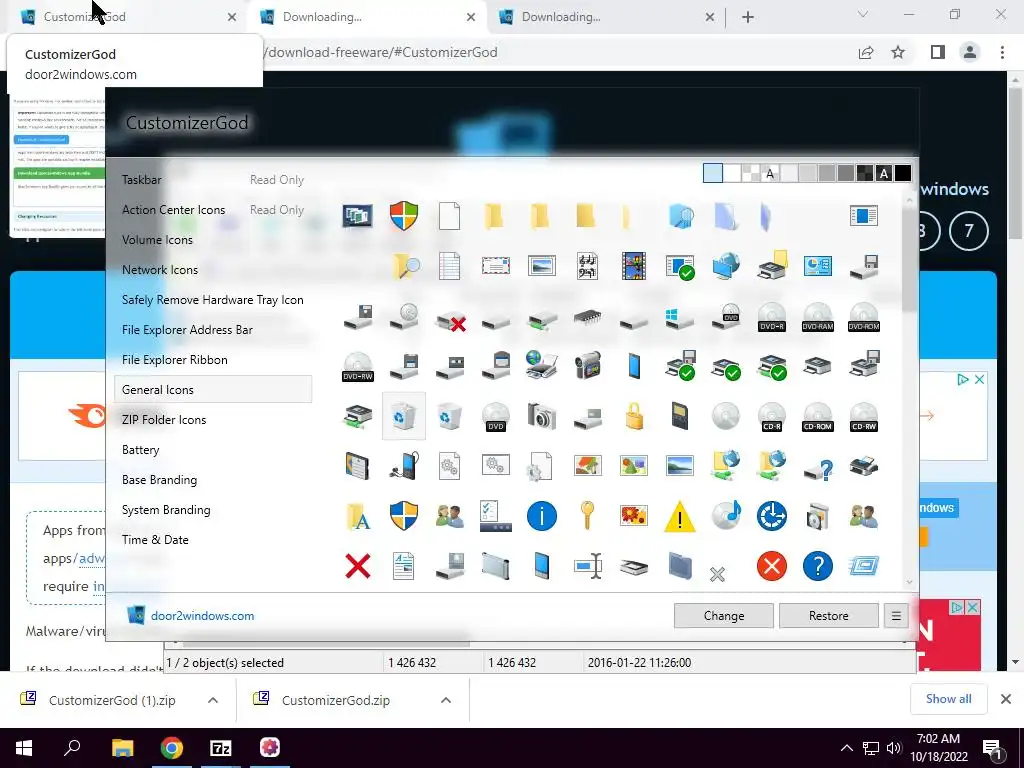Image resolution: width=1024 pixels, height=768 pixels.
Task: Open Action Center Icons category
Action: click(x=173, y=210)
